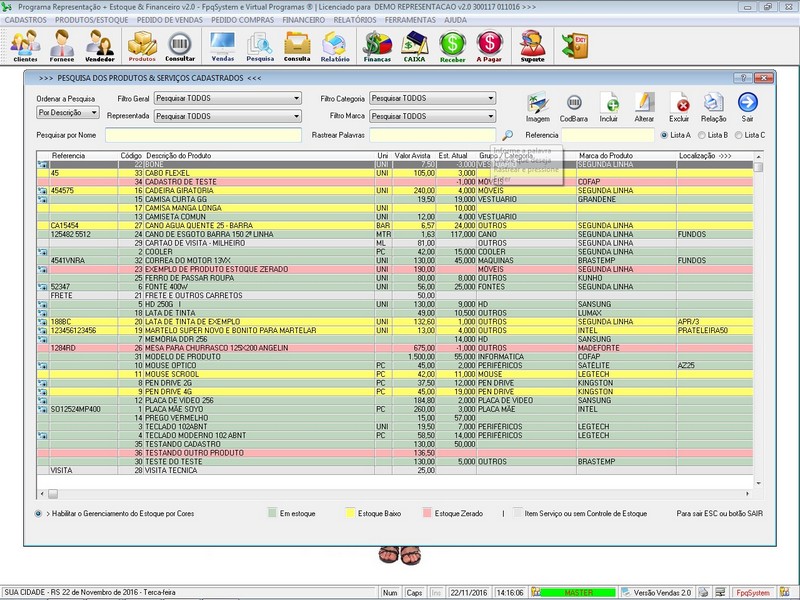Select the Lista B radio button
The width and height of the screenshot is (800, 600).
pyautogui.click(x=702, y=135)
